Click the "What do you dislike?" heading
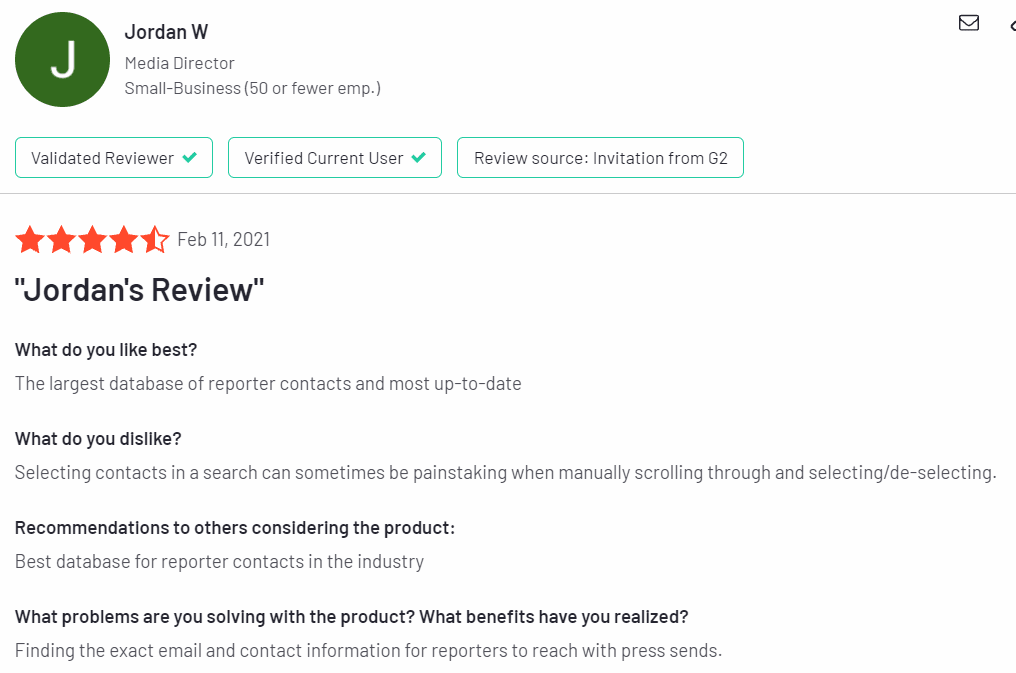 click(x=98, y=439)
